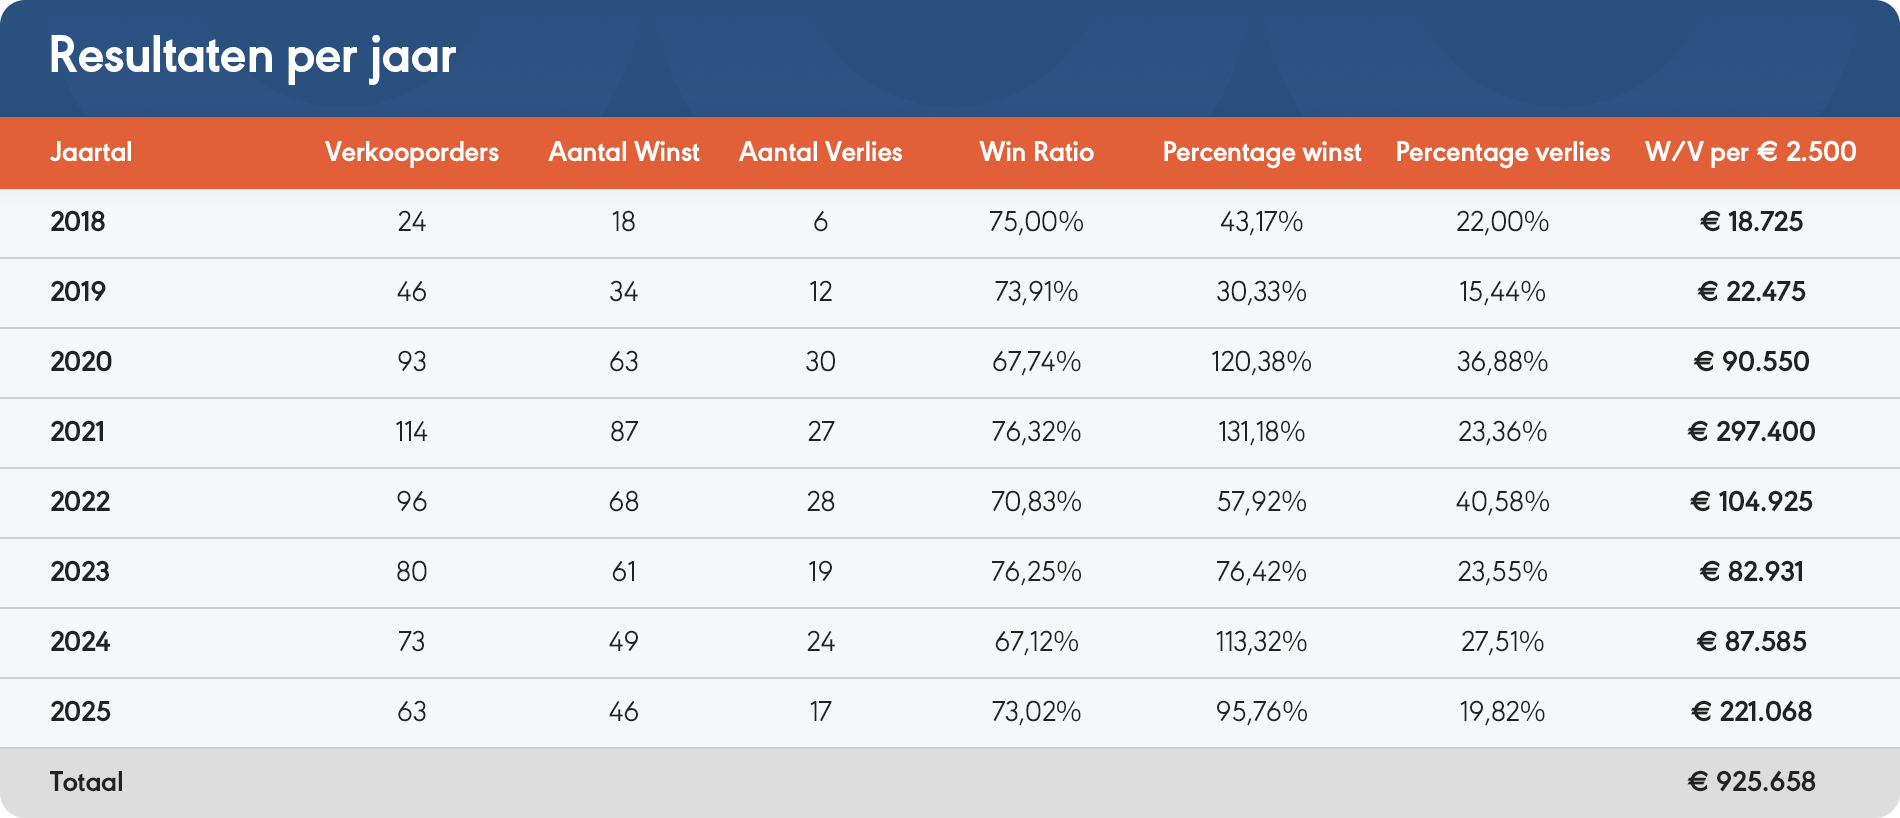Click the 40,58% percentage verlies cell
Screen dimensions: 1900x818
1502,502
